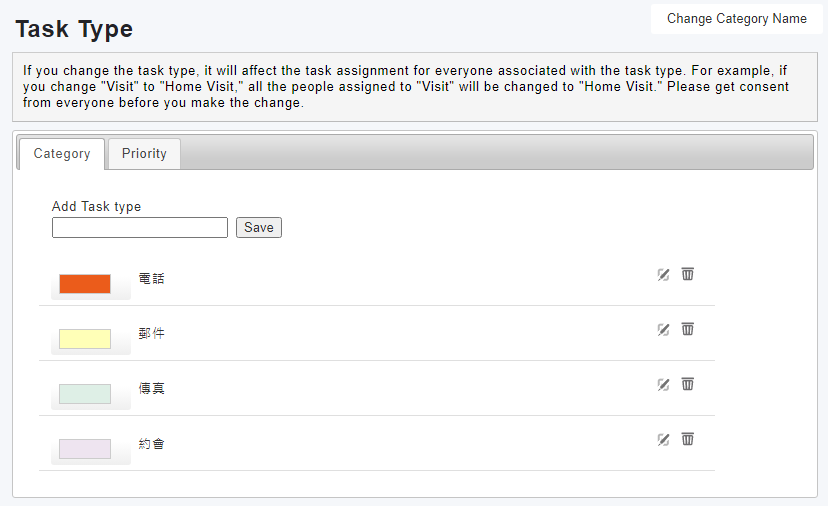This screenshot has height=506, width=828.
Task: Open Change Category Name
Action: pos(737,19)
